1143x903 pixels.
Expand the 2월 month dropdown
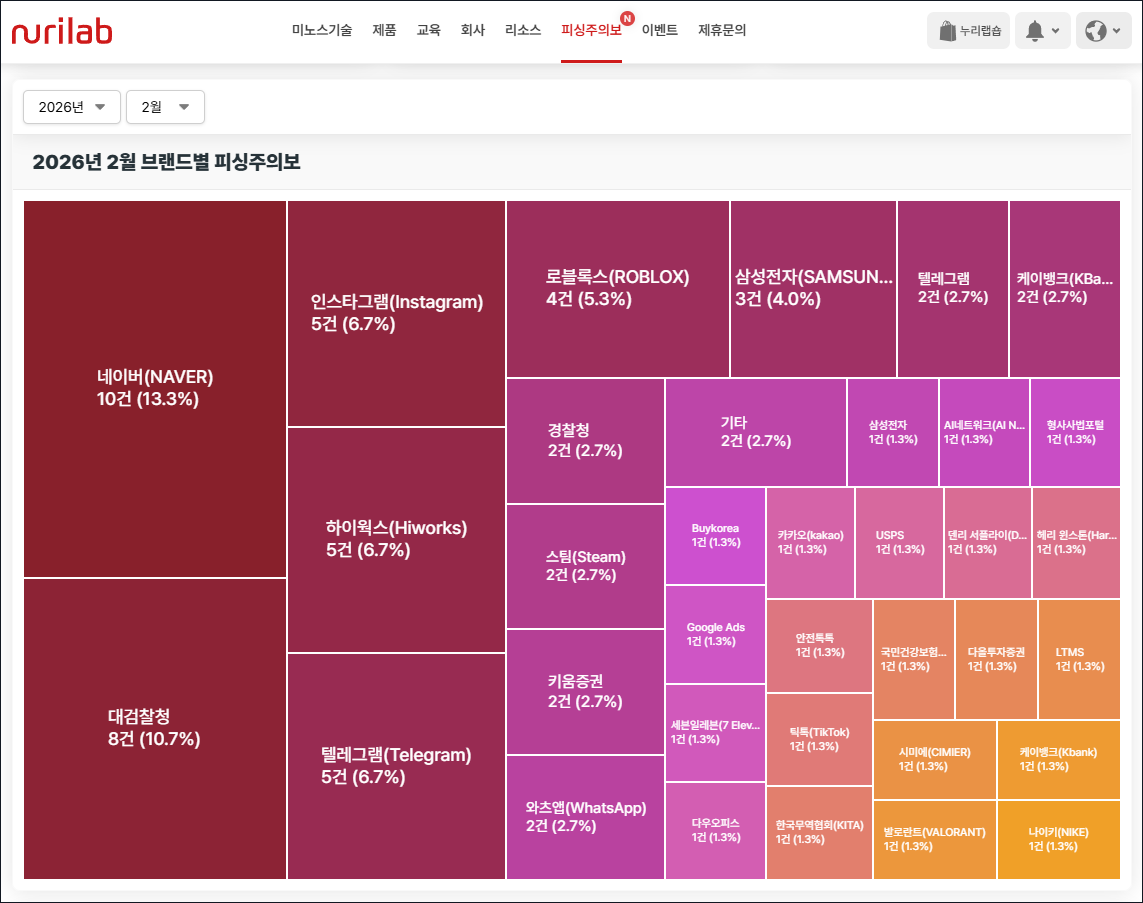click(165, 107)
